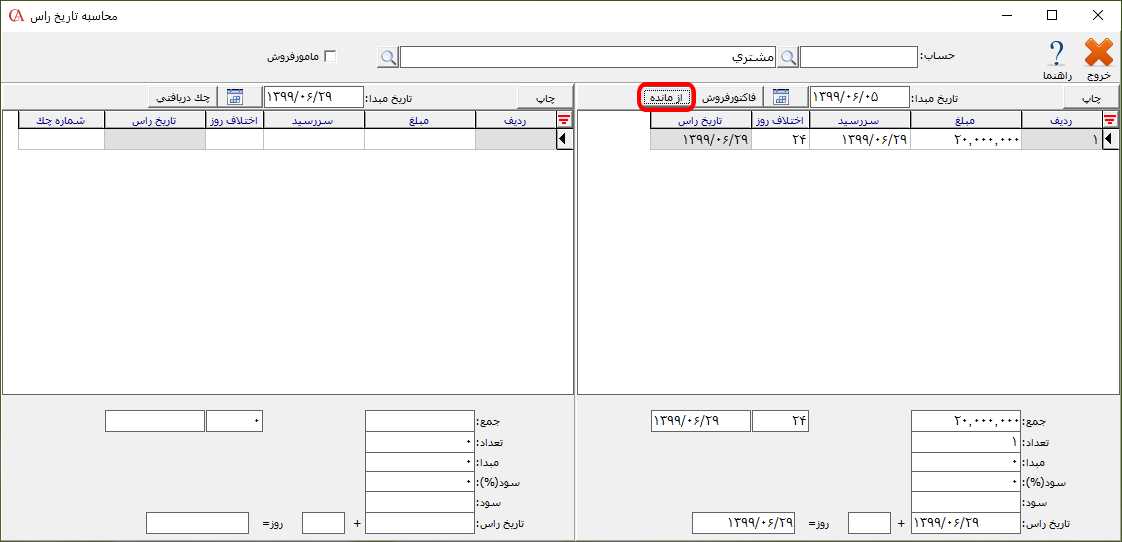Click red filter icon in right table header
The image size is (1122, 542).
click(x=1110, y=121)
